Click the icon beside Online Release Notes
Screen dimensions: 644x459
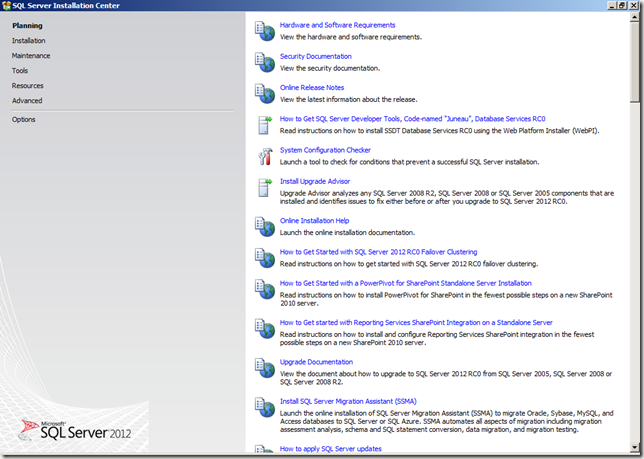click(264, 93)
